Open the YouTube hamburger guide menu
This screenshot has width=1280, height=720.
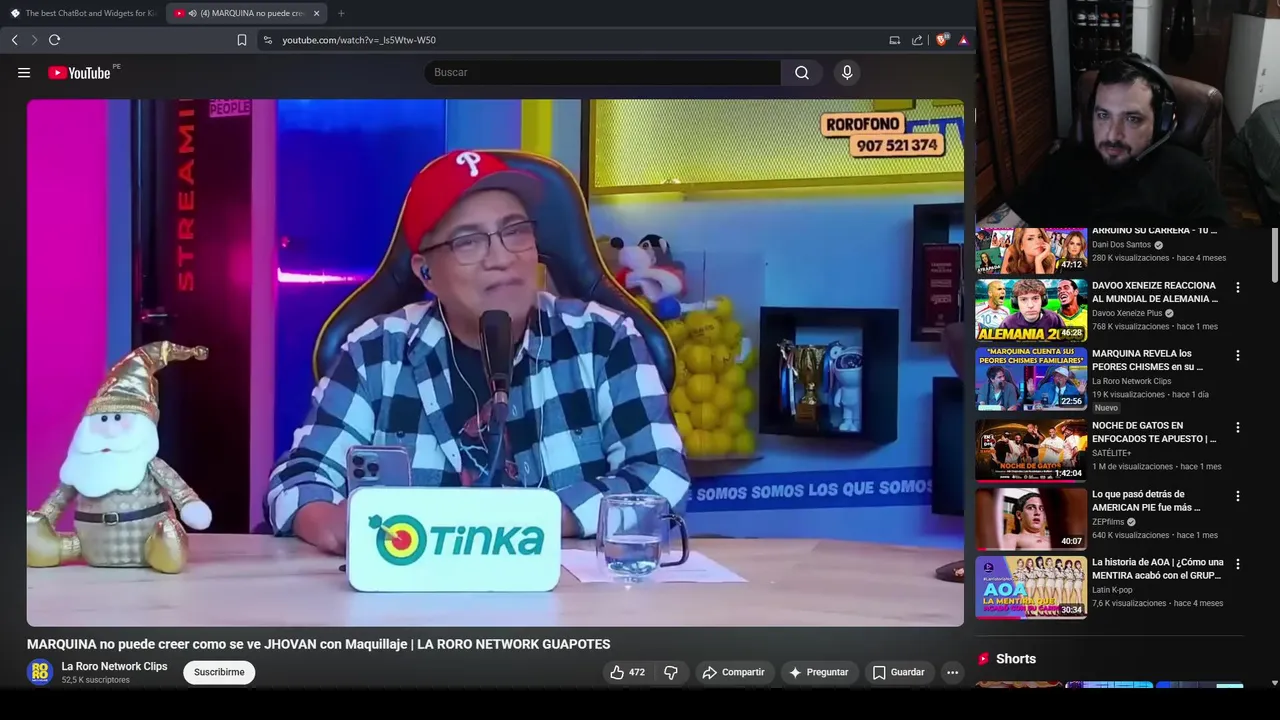click(x=24, y=73)
